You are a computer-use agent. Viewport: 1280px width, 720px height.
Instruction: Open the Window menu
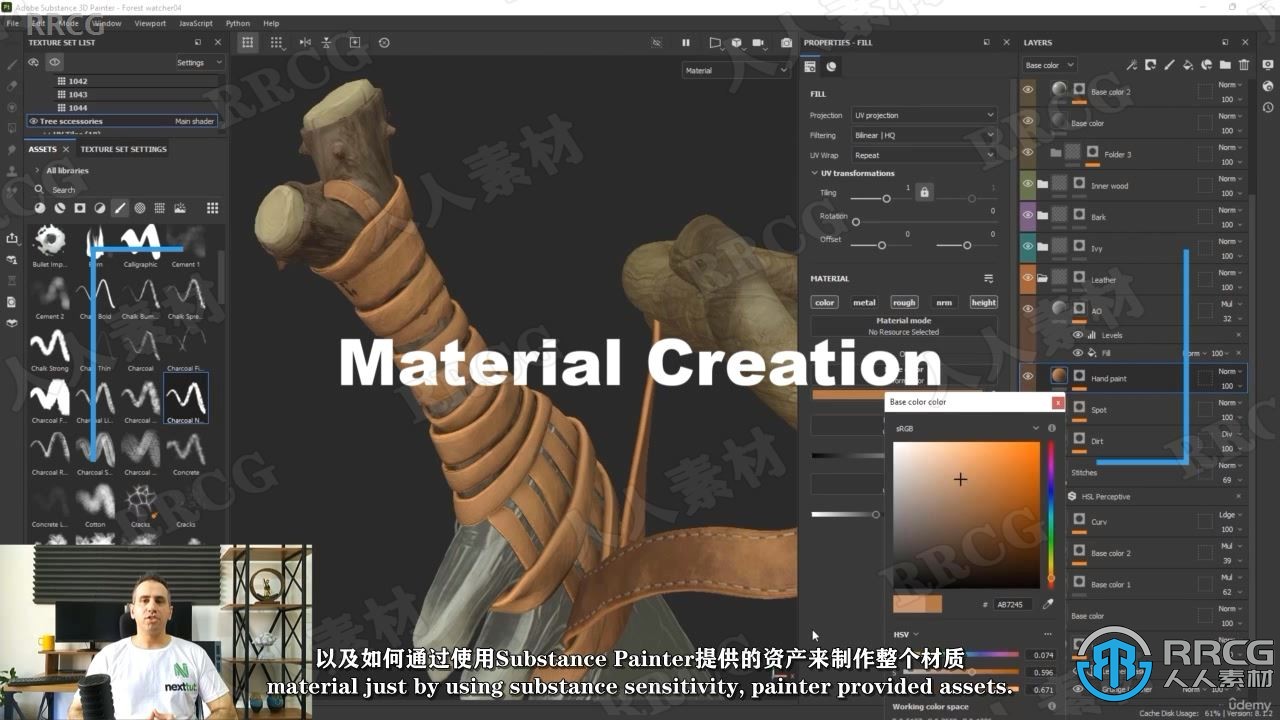(x=106, y=23)
